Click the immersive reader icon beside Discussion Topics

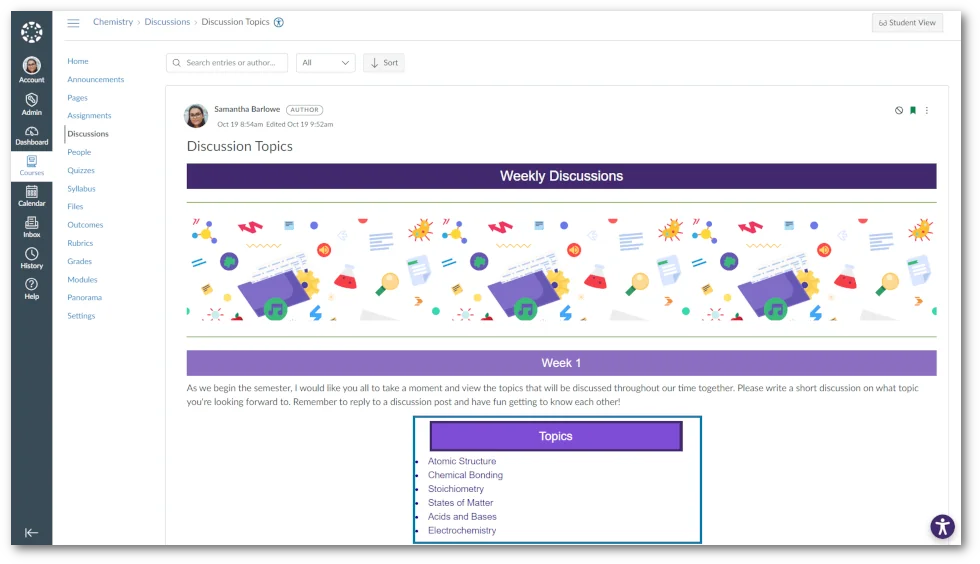click(x=279, y=22)
